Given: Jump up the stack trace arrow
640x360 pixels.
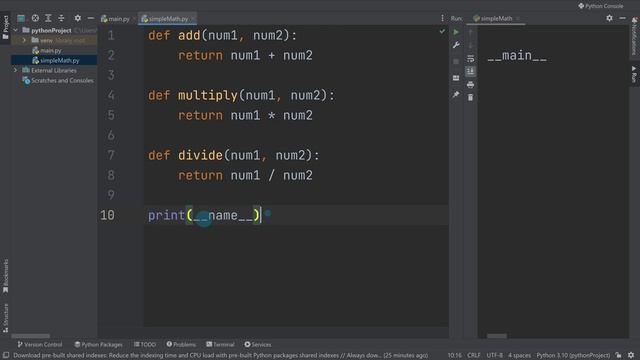Looking at the screenshot, I should click(471, 33).
